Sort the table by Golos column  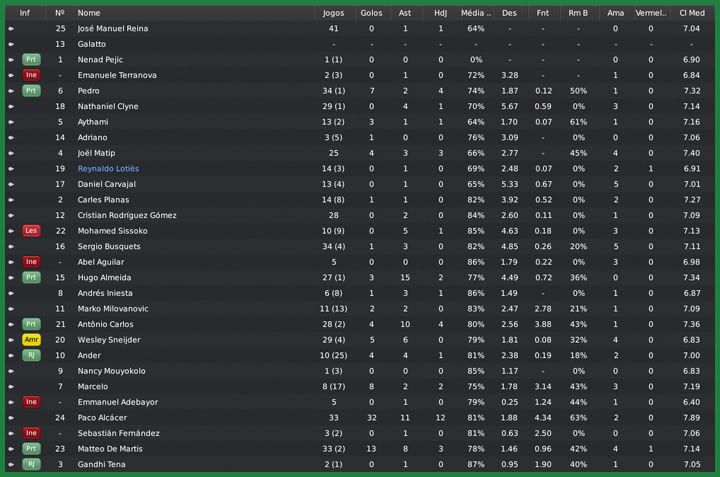(x=371, y=13)
